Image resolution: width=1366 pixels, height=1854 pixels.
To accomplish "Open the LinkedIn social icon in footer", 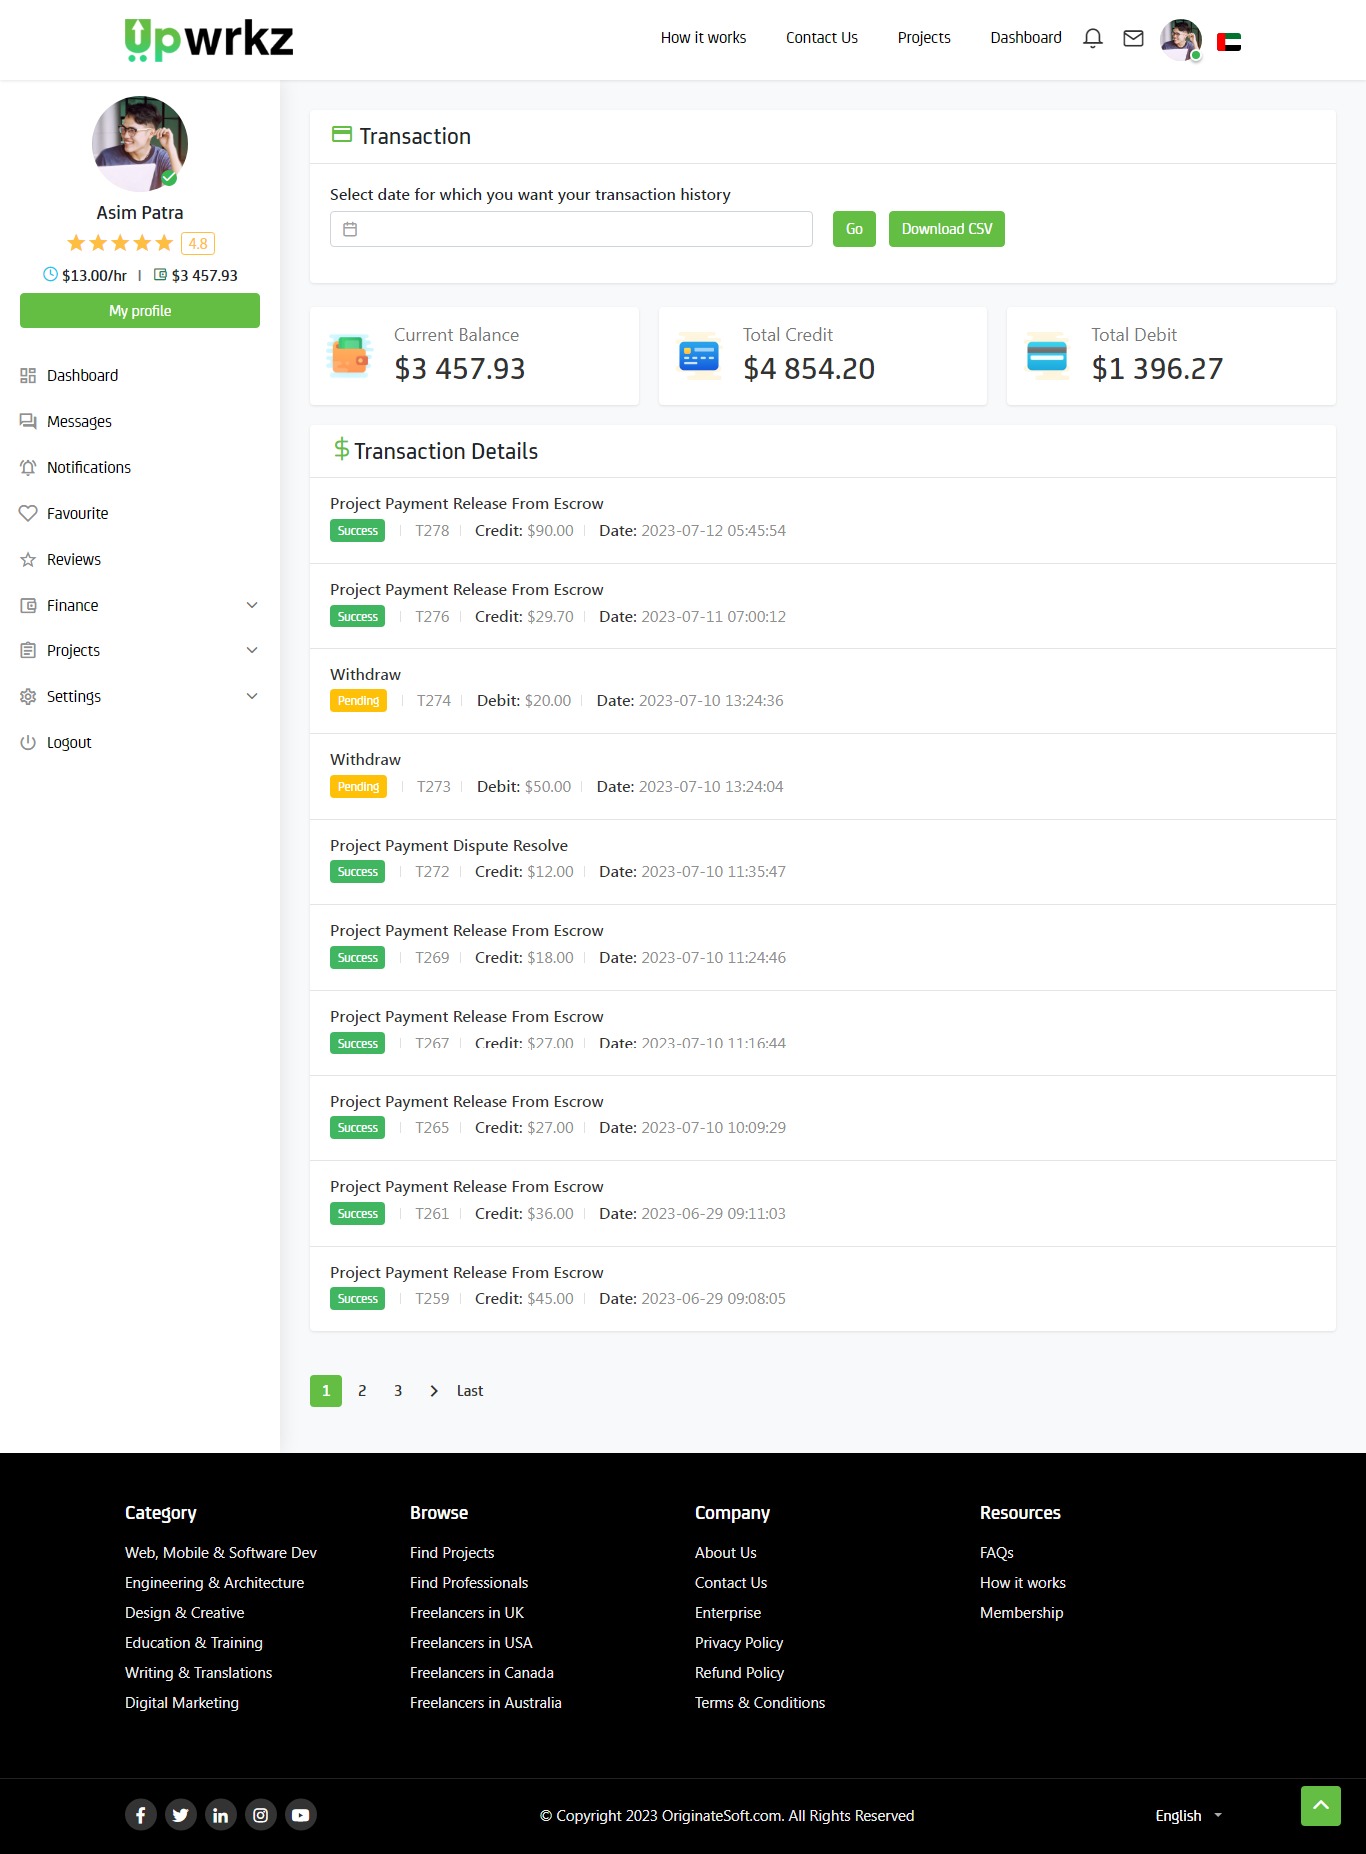I will pyautogui.click(x=221, y=1815).
